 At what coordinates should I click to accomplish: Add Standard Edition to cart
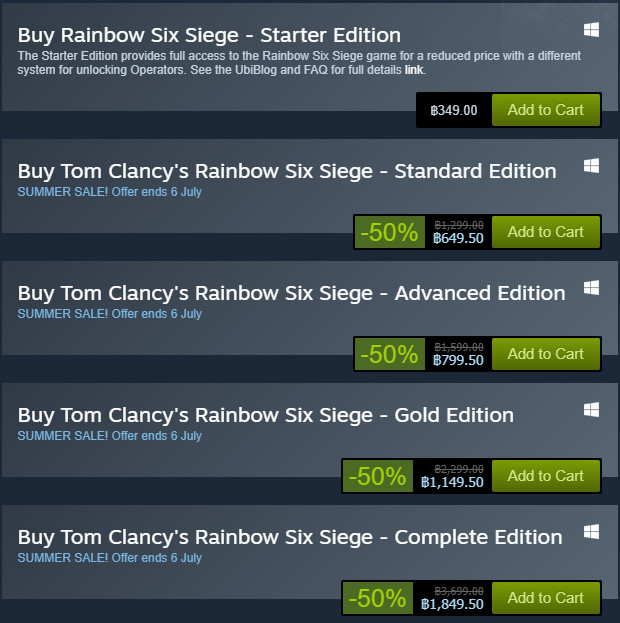click(x=545, y=232)
